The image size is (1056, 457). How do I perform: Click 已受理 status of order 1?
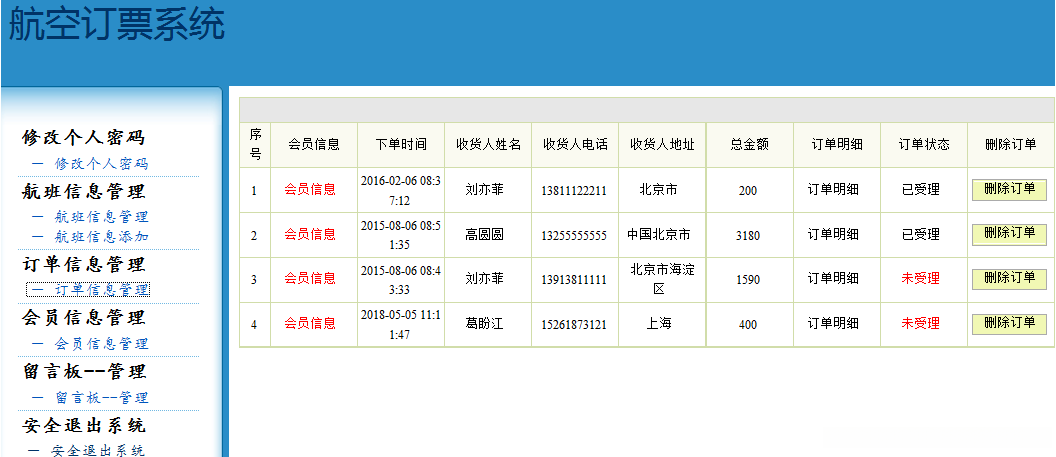921,190
